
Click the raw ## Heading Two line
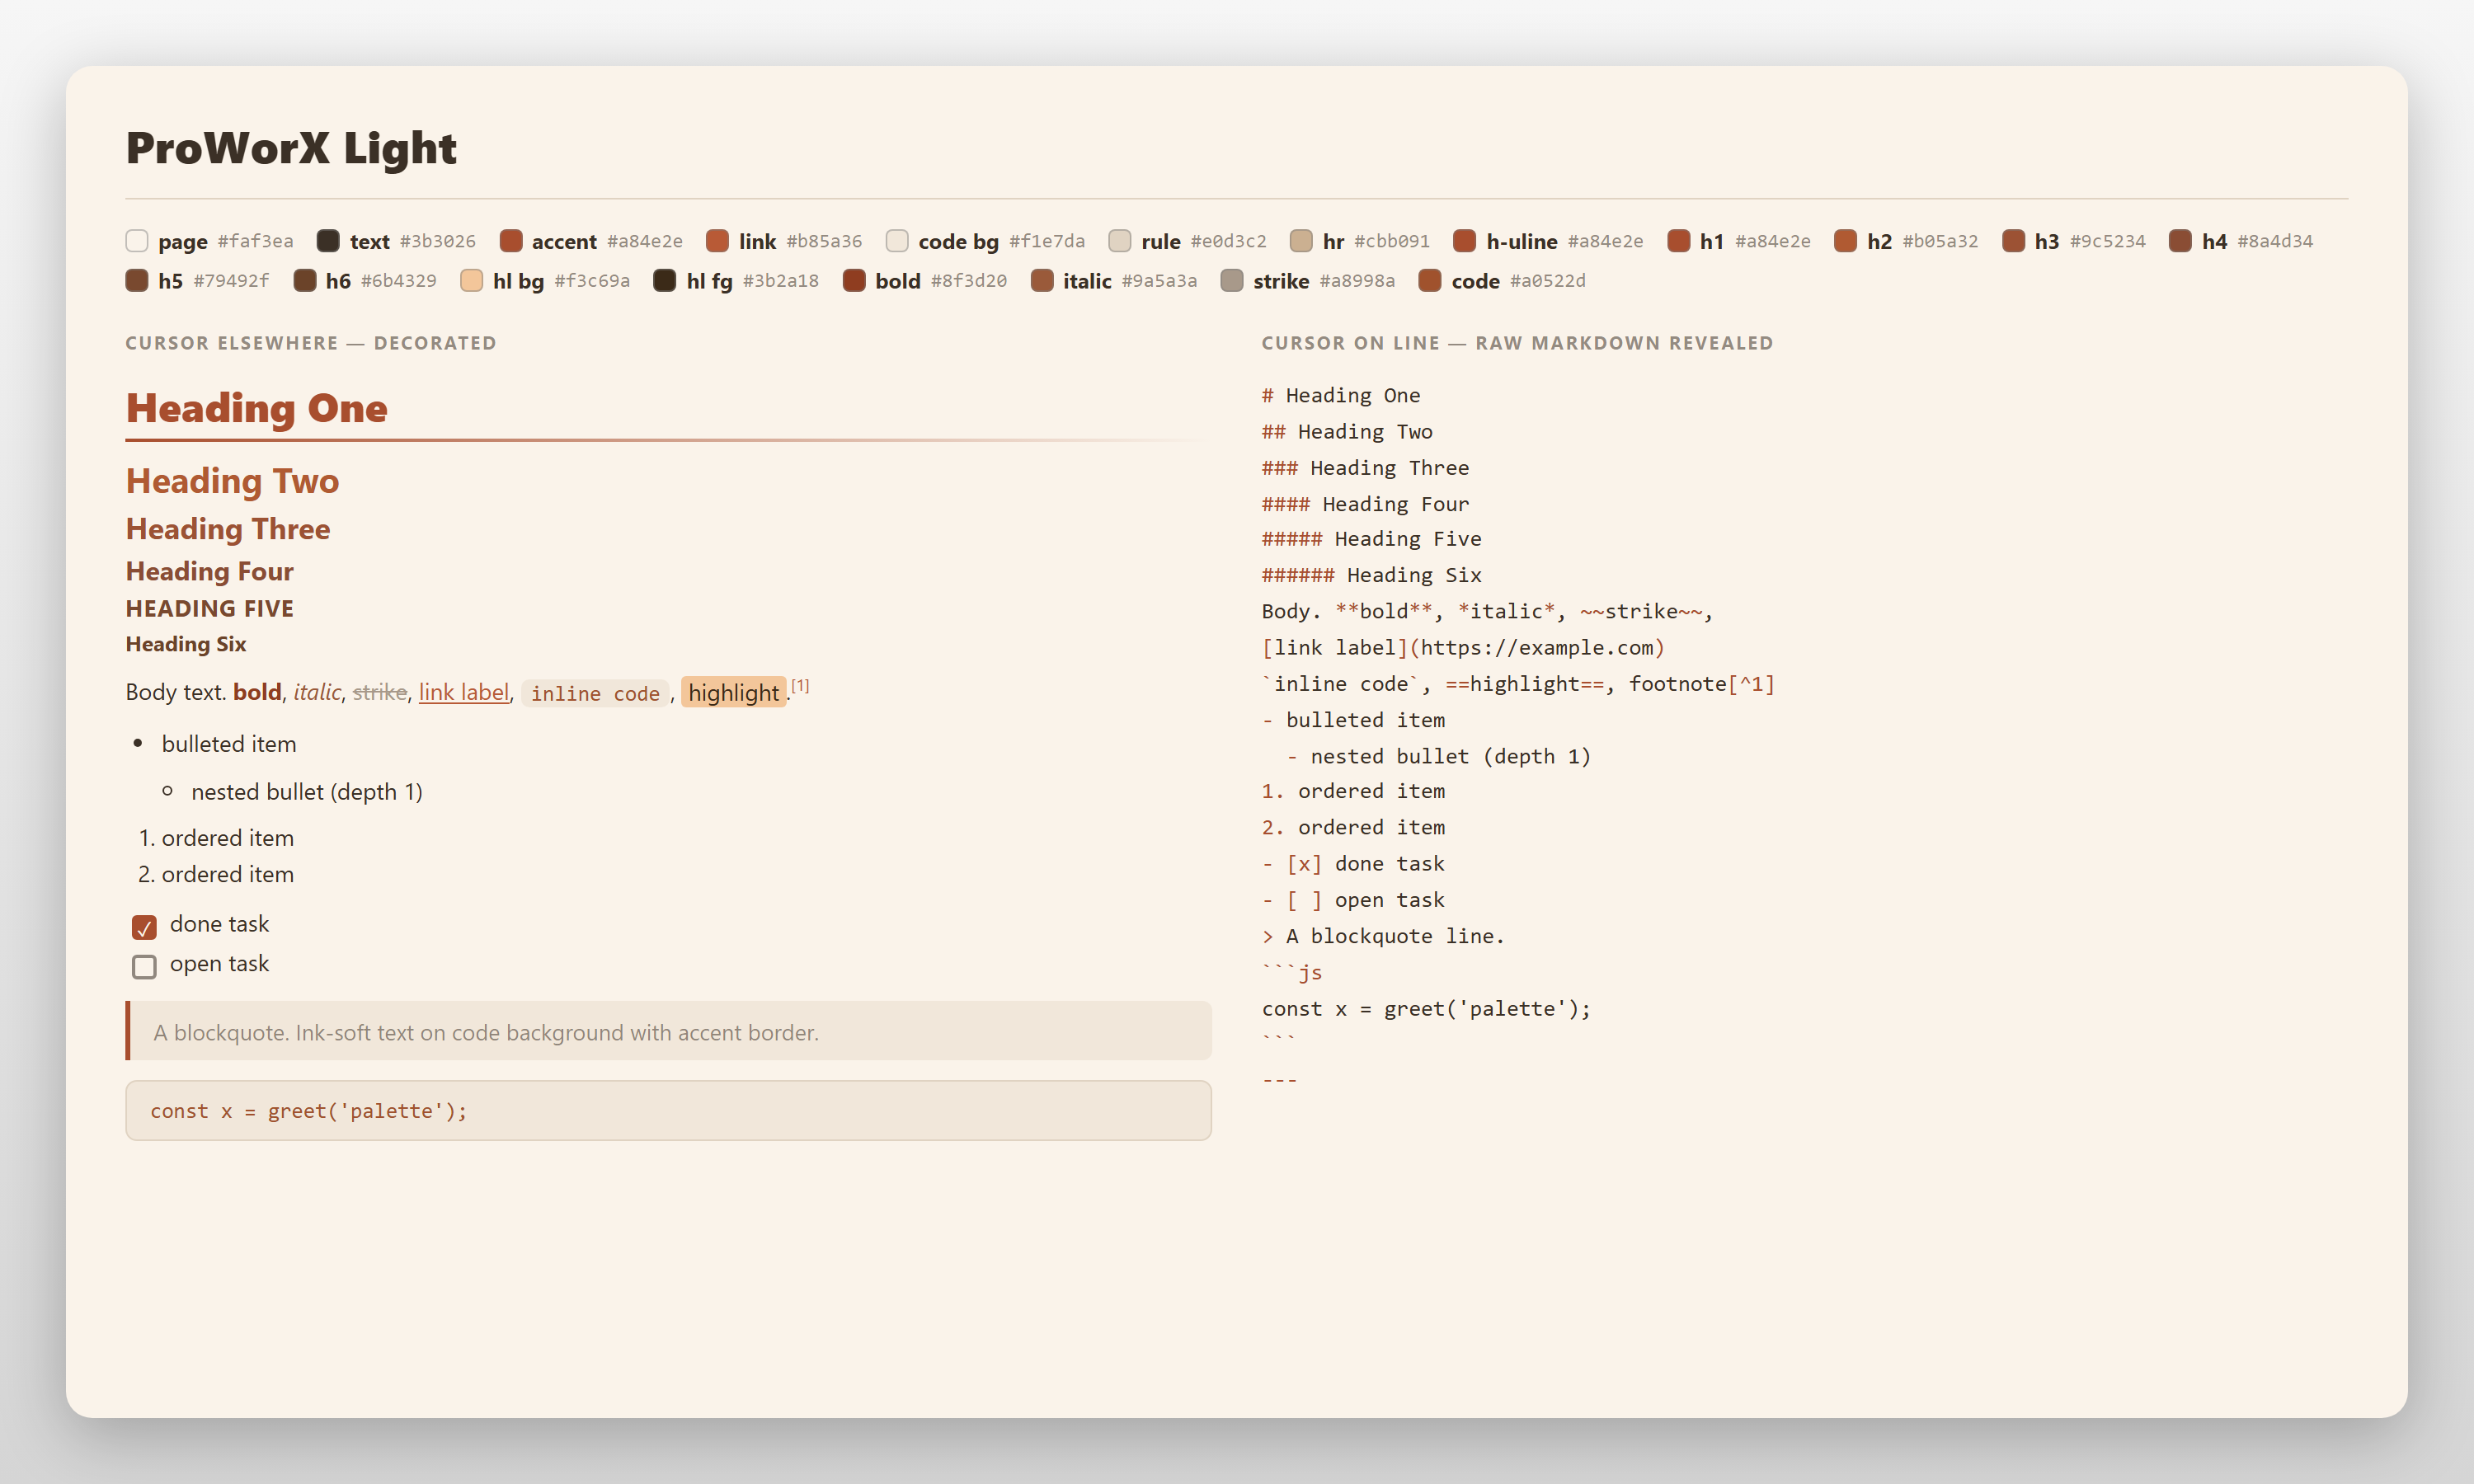click(1347, 431)
